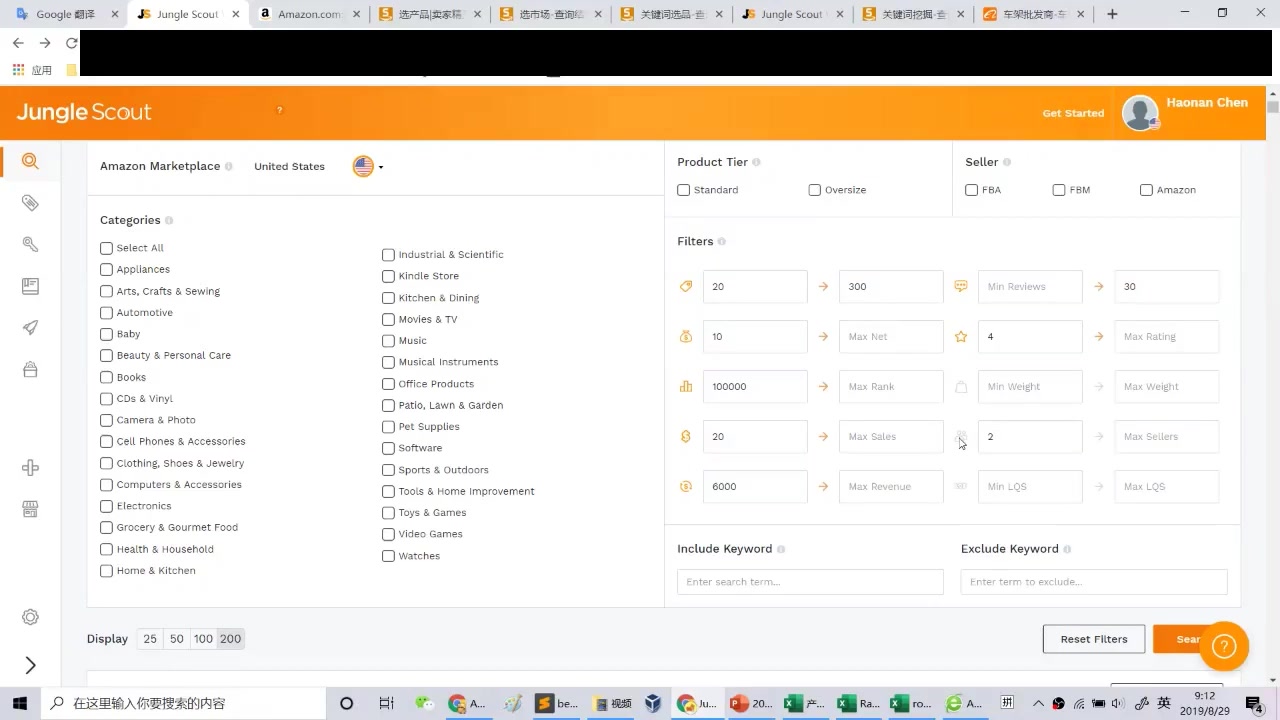Set display to 25 results

pos(150,639)
